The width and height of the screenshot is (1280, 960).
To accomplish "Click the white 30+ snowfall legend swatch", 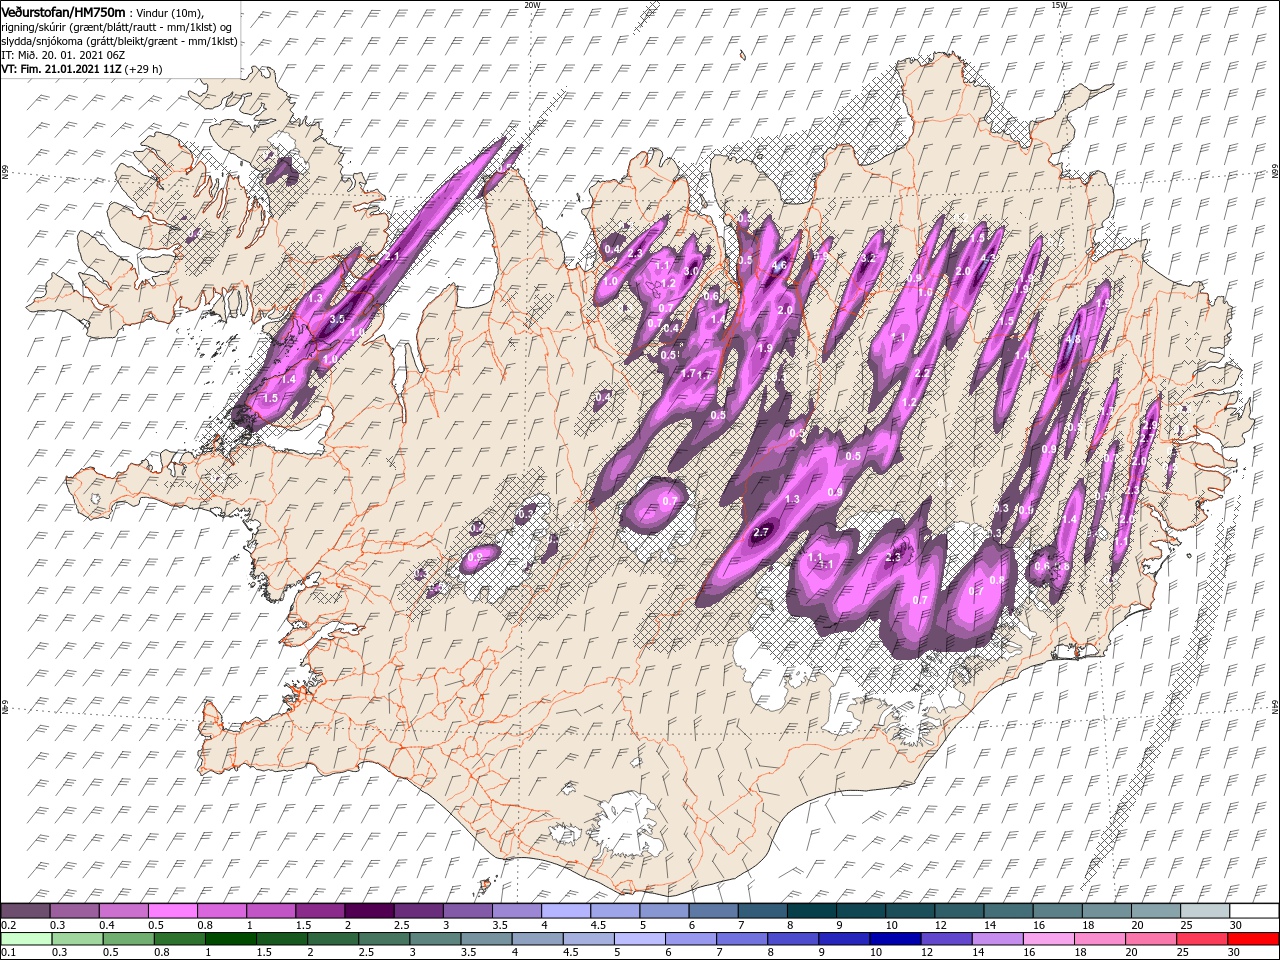I will (x=1254, y=910).
